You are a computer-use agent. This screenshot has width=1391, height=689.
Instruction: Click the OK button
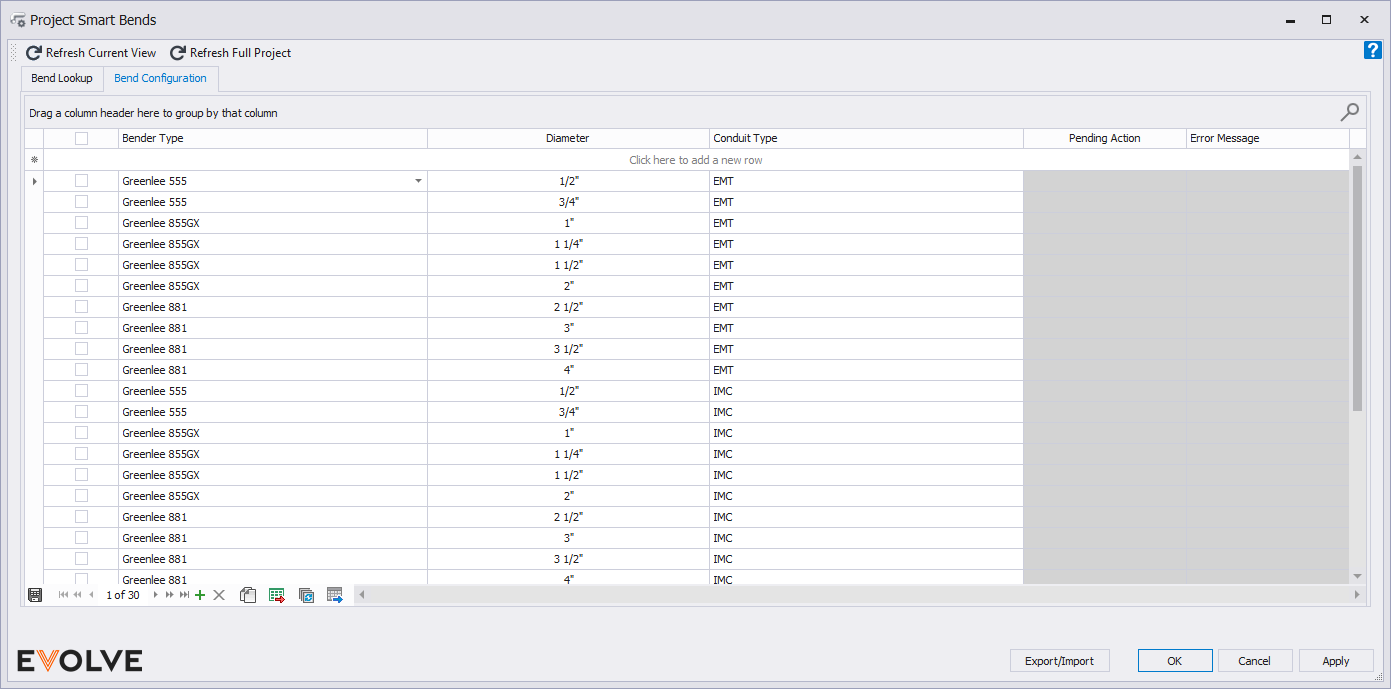pyautogui.click(x=1175, y=661)
